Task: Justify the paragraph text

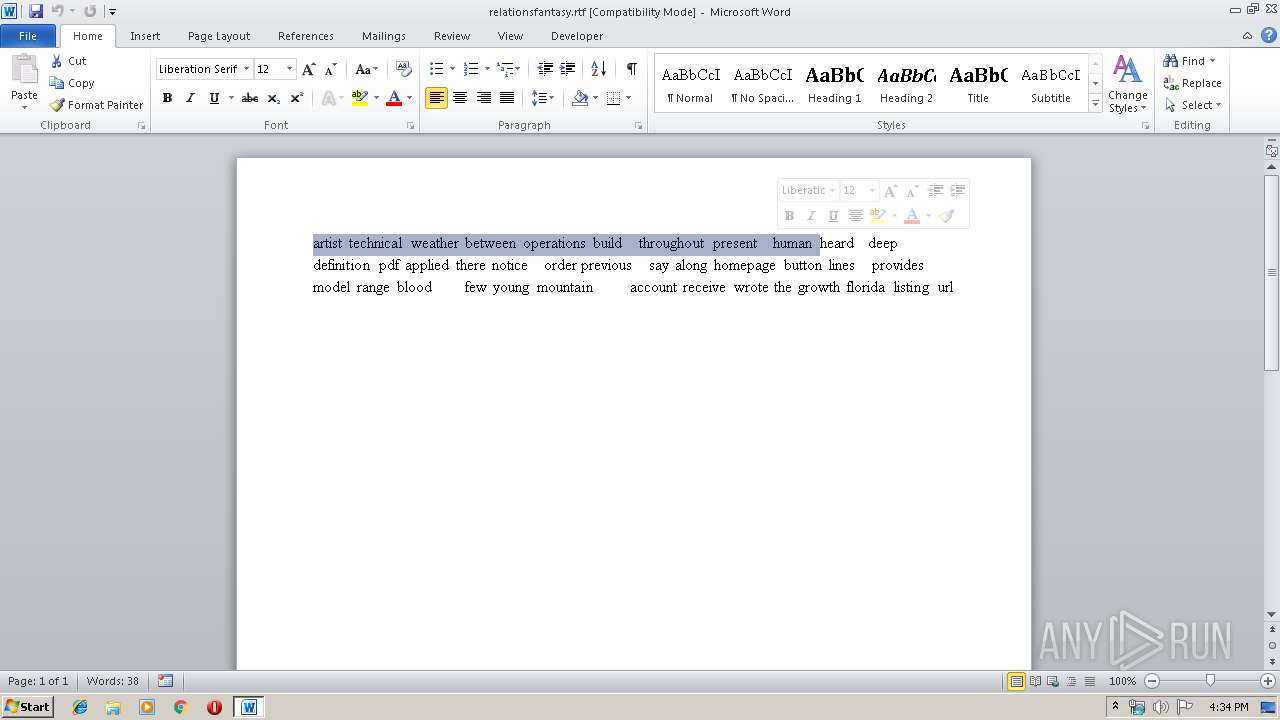Action: pyautogui.click(x=507, y=98)
